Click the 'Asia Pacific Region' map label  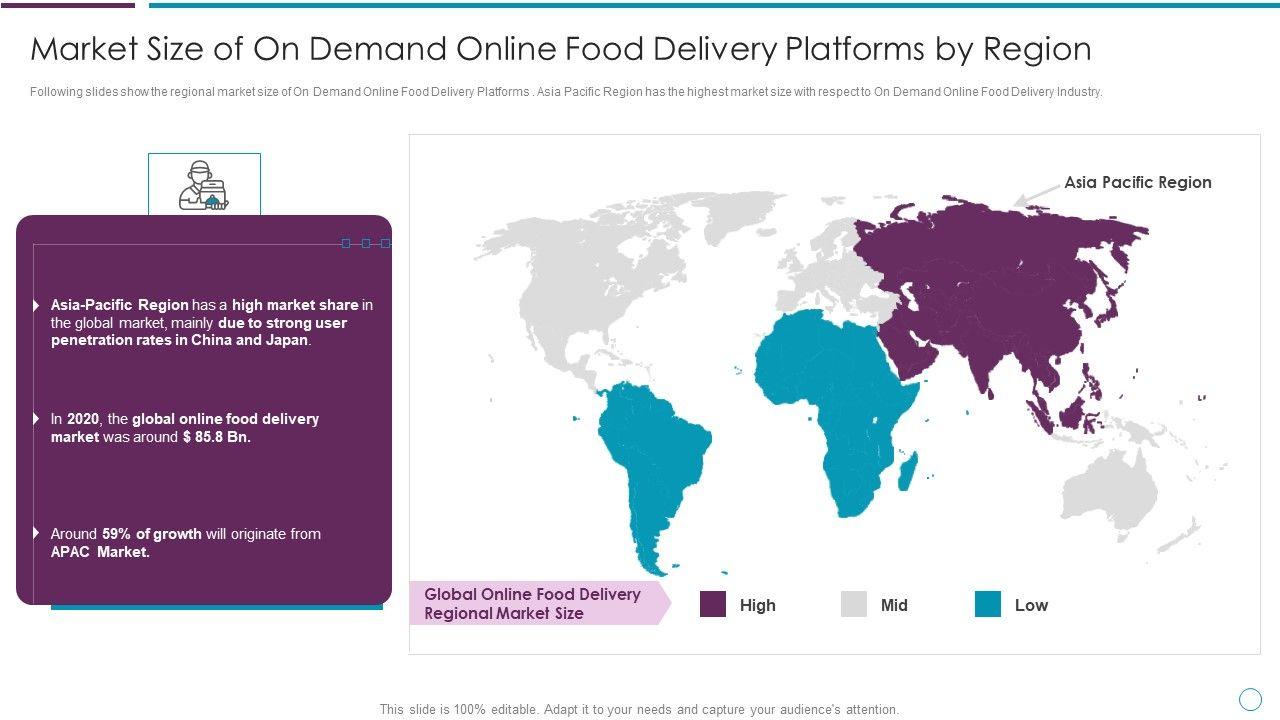point(1138,182)
